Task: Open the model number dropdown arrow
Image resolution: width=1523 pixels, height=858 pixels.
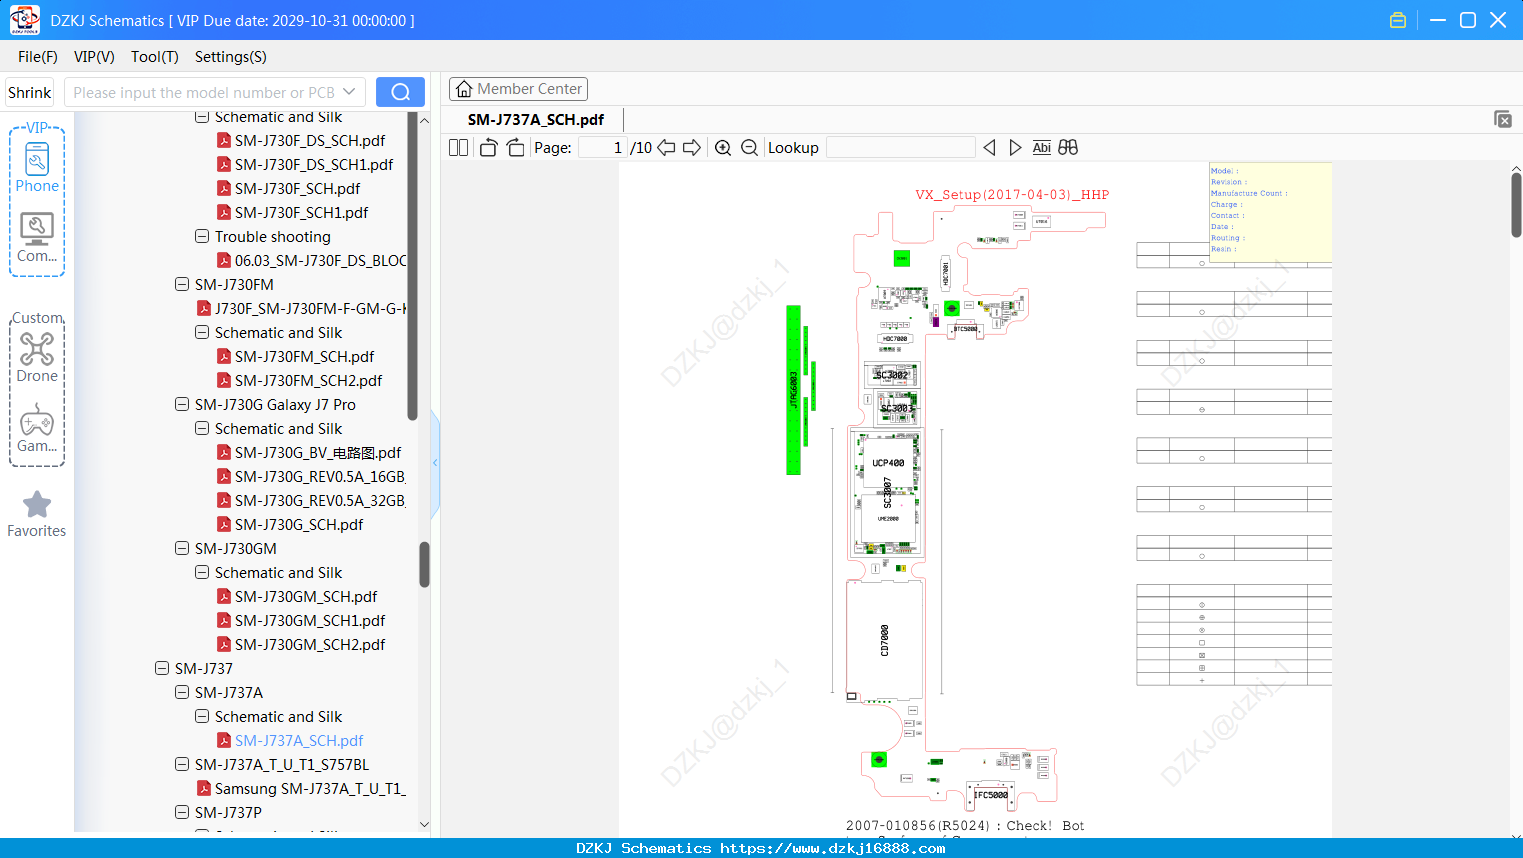Action: 349,92
